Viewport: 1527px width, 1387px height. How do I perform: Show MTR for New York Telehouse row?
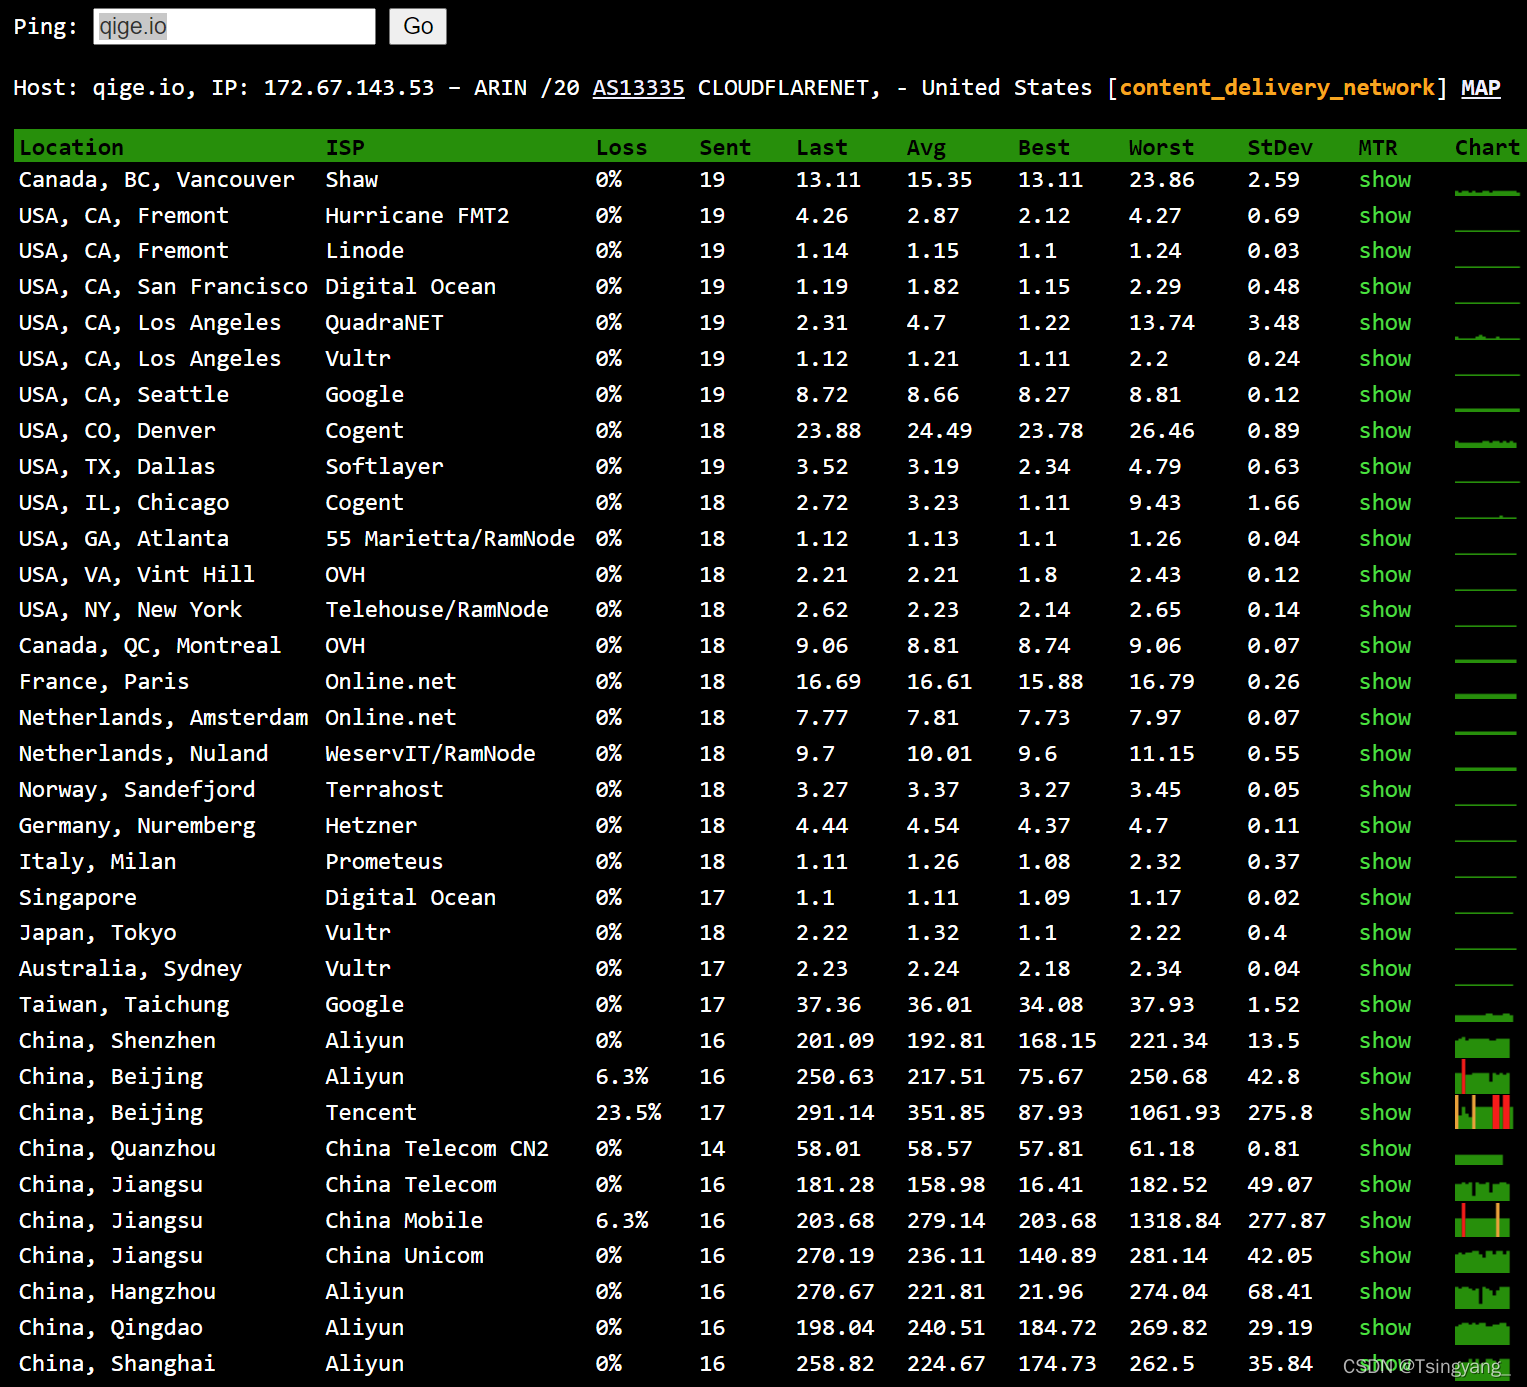click(1385, 610)
